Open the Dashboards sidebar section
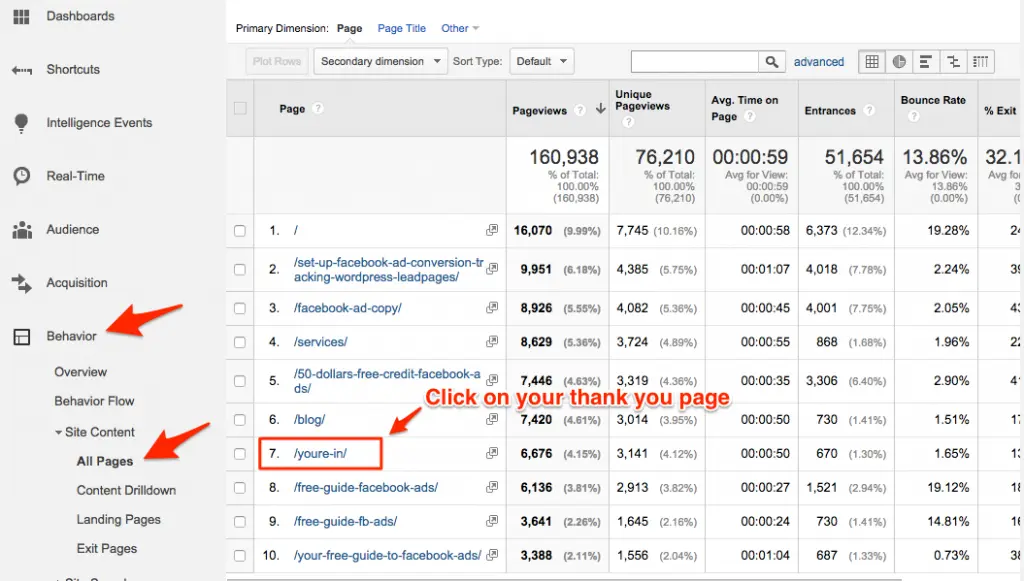The image size is (1024, 581). click(x=80, y=16)
